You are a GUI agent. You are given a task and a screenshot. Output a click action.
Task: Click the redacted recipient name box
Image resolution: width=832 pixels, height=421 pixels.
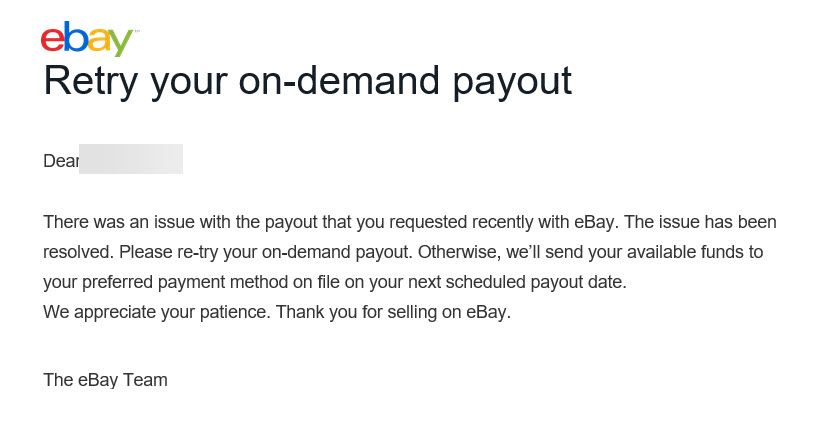pyautogui.click(x=131, y=159)
